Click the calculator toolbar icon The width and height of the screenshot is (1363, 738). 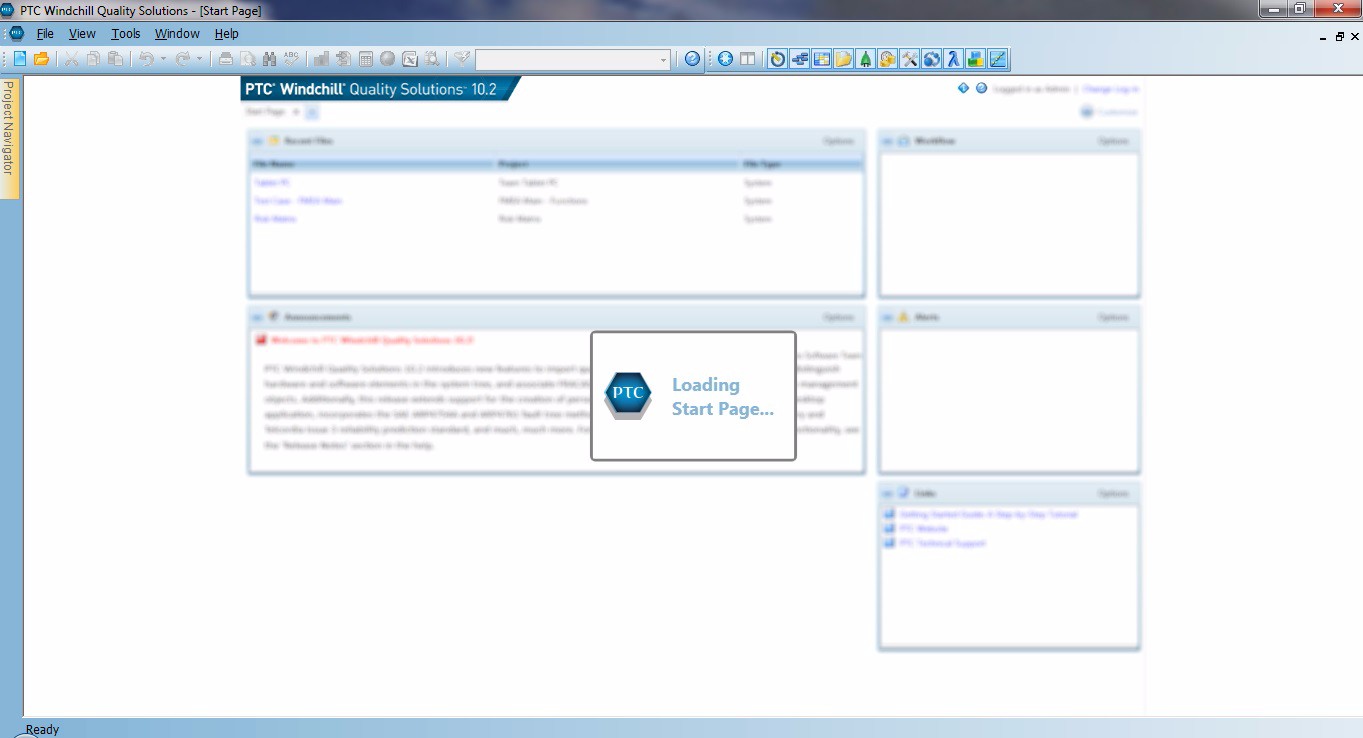(x=365, y=59)
